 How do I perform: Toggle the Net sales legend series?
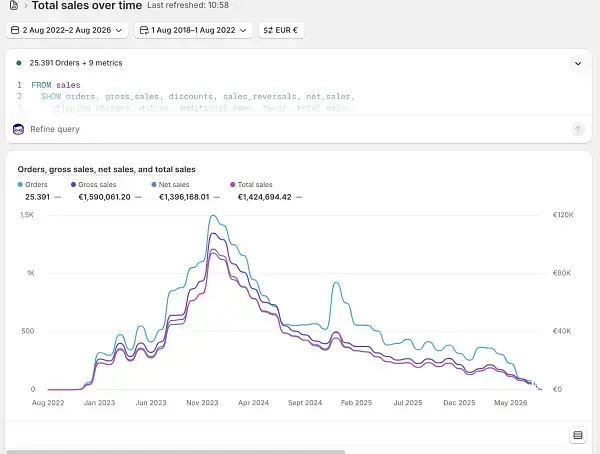click(x=171, y=185)
